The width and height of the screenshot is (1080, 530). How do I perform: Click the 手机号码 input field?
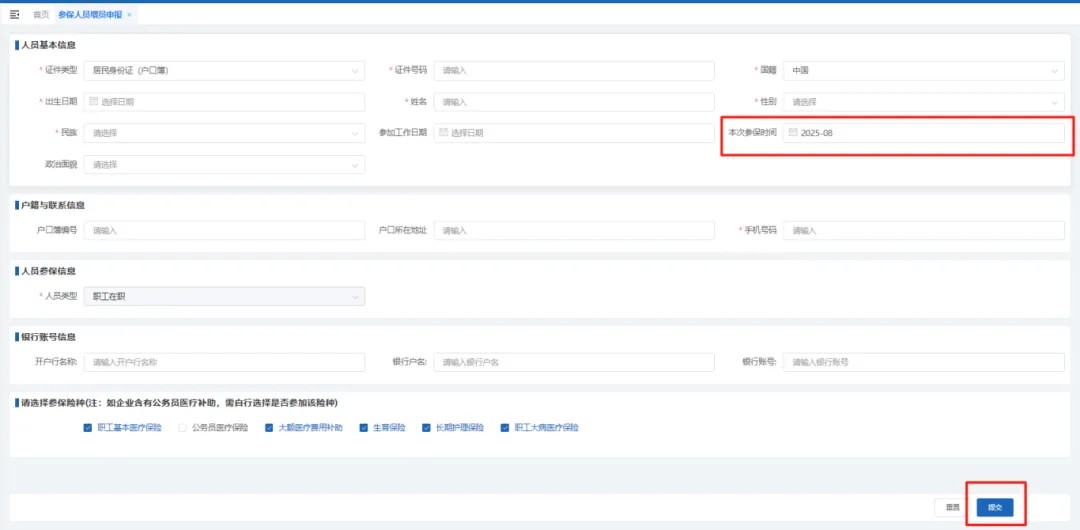pyautogui.click(x=923, y=230)
